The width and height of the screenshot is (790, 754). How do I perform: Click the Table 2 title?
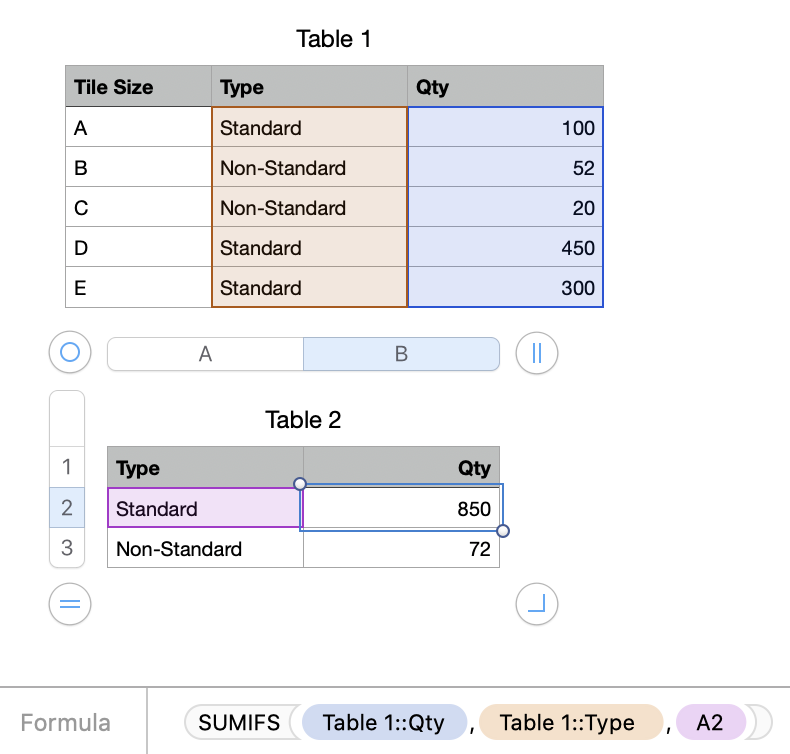[x=303, y=420]
